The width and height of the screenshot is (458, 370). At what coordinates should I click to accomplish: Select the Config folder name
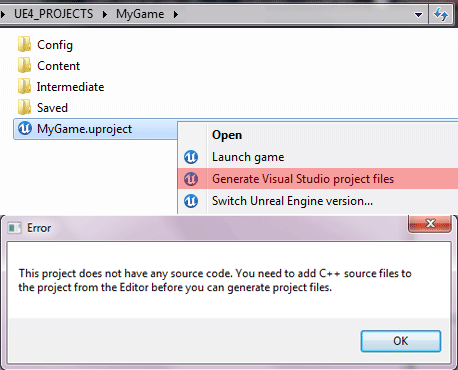pyautogui.click(x=55, y=45)
